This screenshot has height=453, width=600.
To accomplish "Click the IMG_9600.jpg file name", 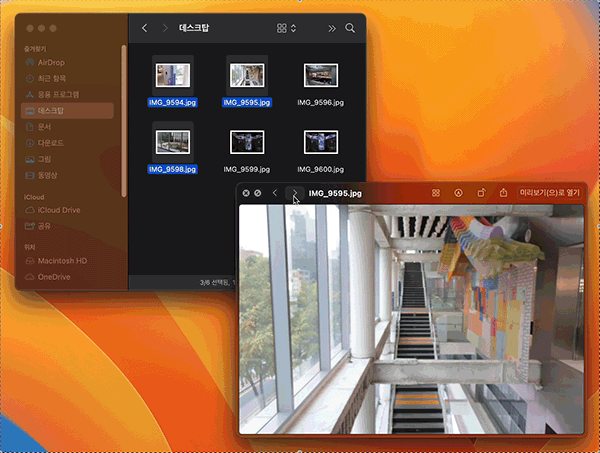I will (x=321, y=169).
